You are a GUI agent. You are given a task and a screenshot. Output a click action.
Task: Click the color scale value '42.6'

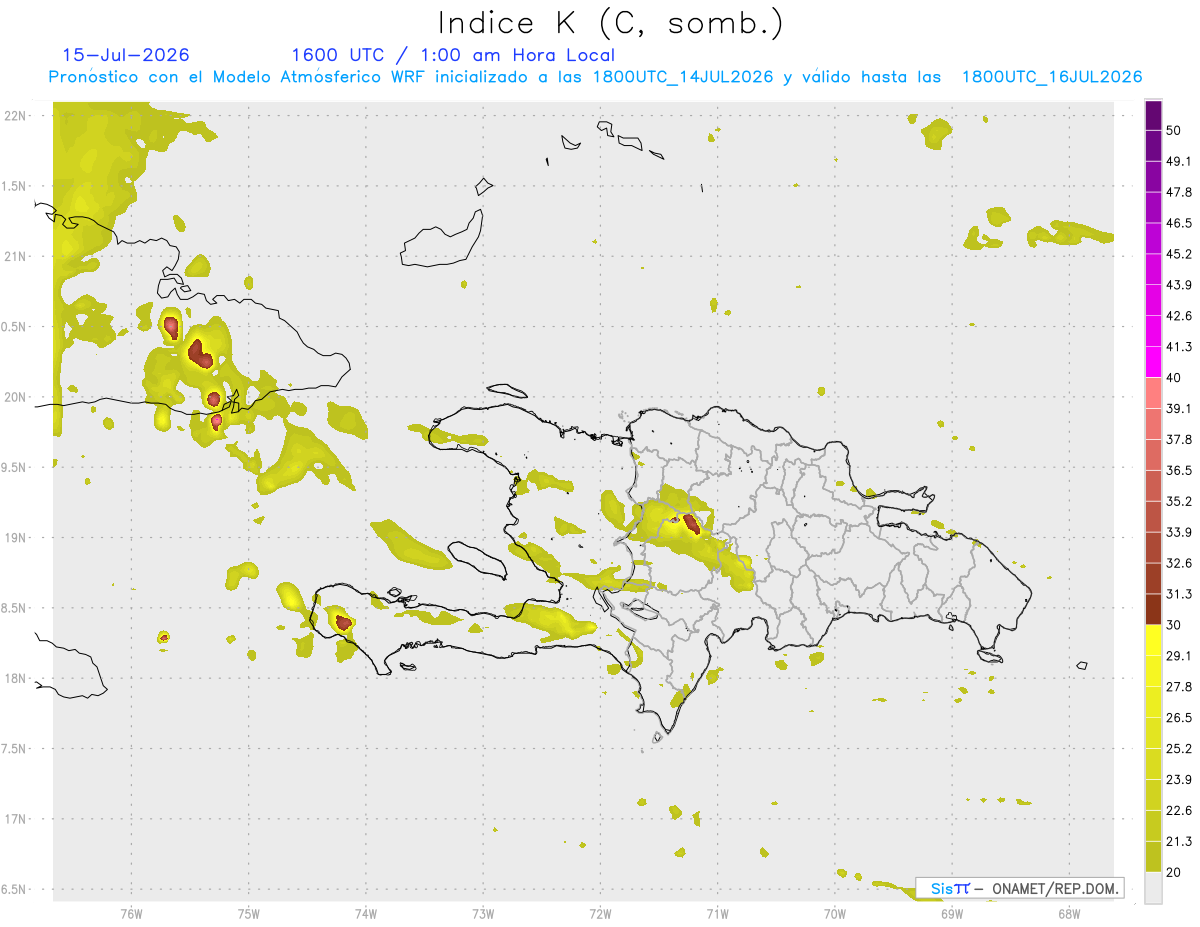(x=1179, y=316)
